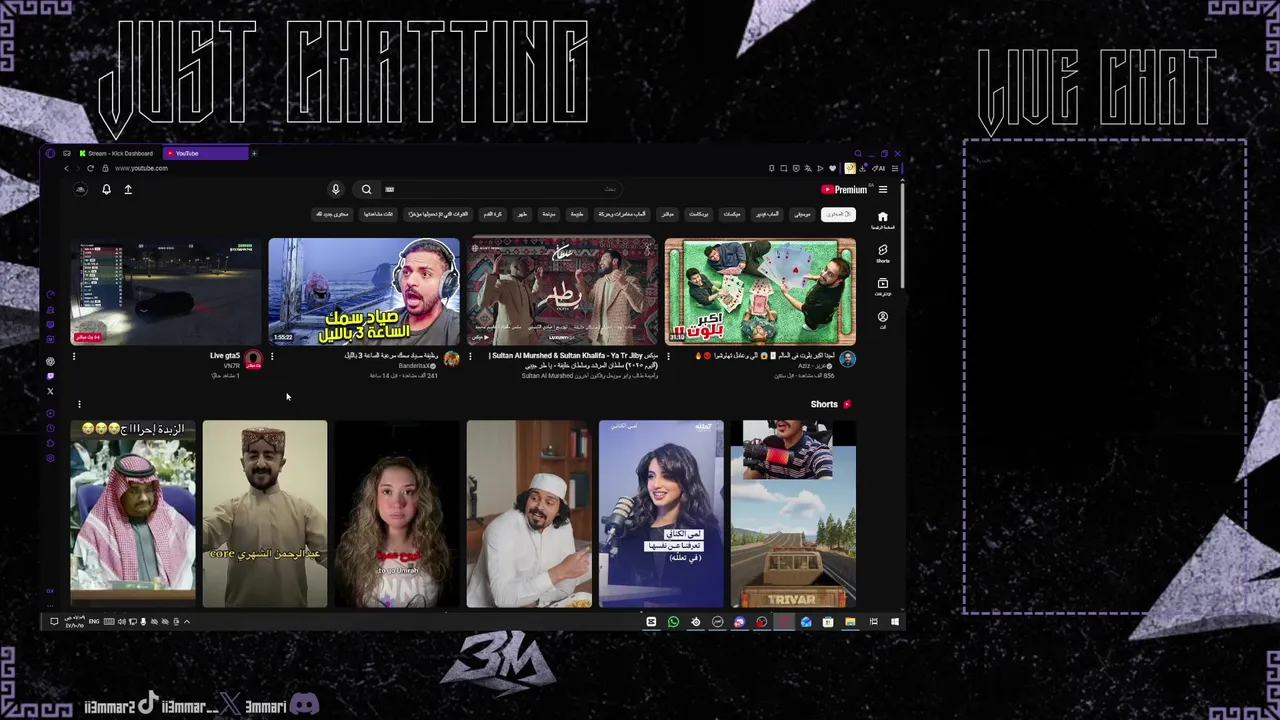
Task: Go to Home in YouTube sidebar
Action: point(882,220)
